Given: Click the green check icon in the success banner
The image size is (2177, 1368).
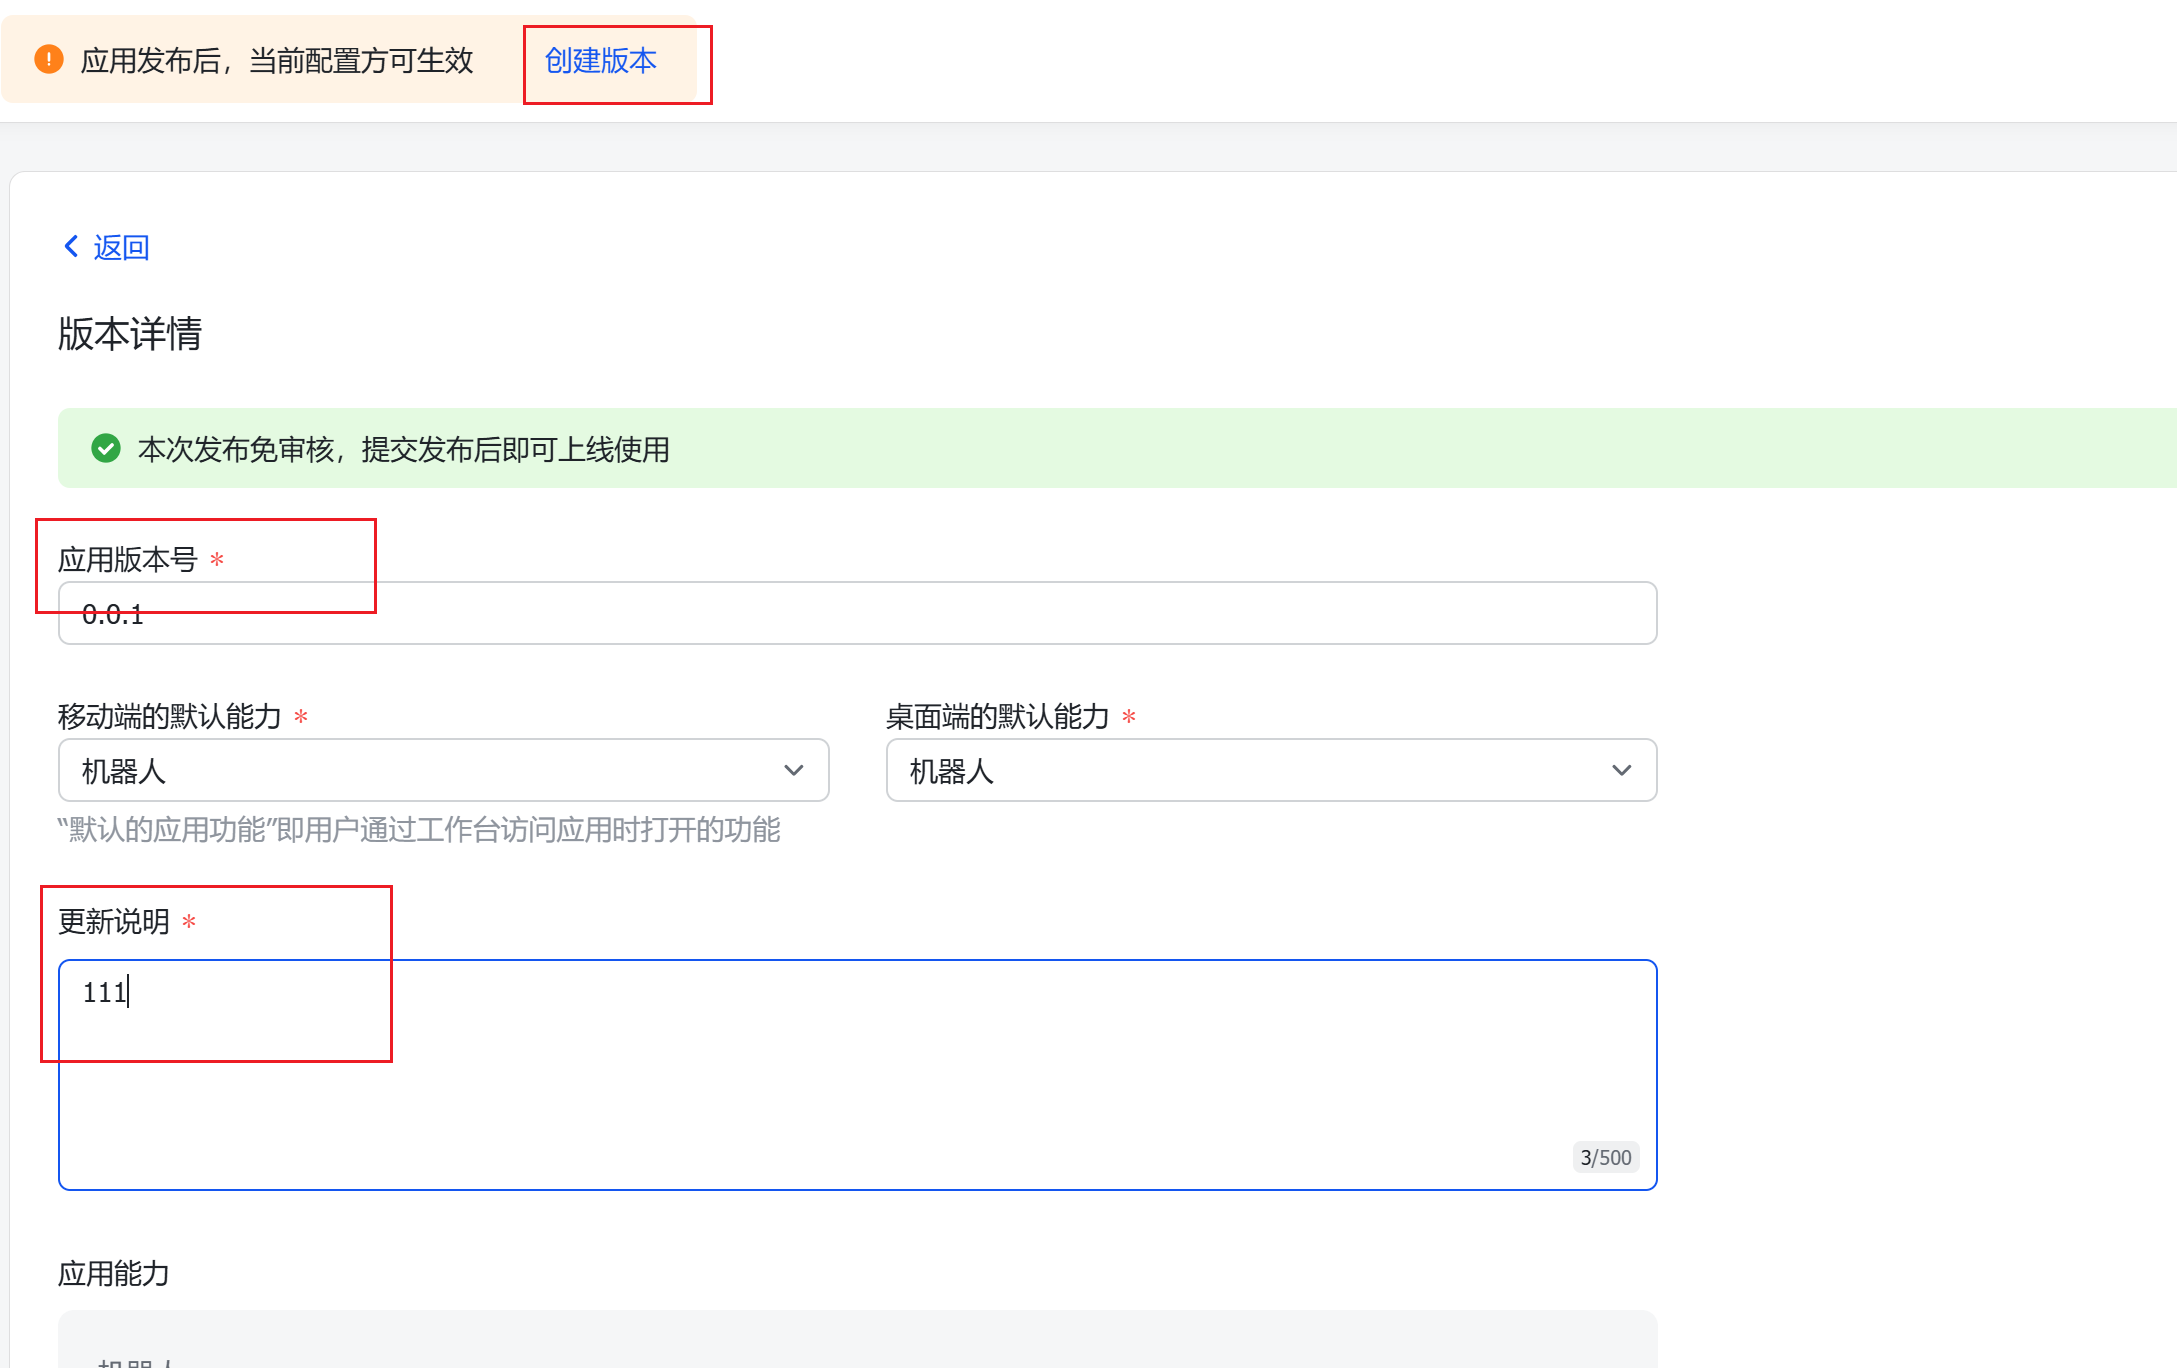Looking at the screenshot, I should pyautogui.click(x=105, y=449).
